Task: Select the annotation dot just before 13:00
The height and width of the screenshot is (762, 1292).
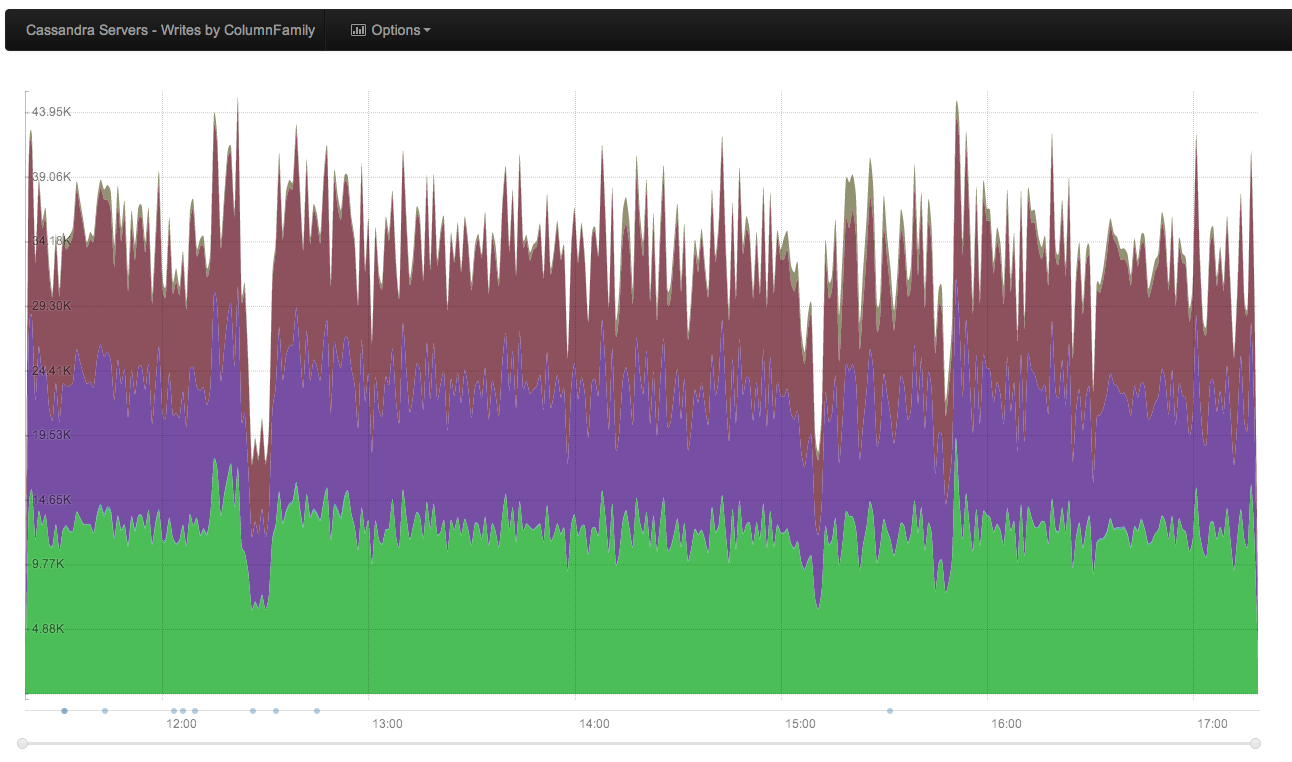Action: [317, 711]
